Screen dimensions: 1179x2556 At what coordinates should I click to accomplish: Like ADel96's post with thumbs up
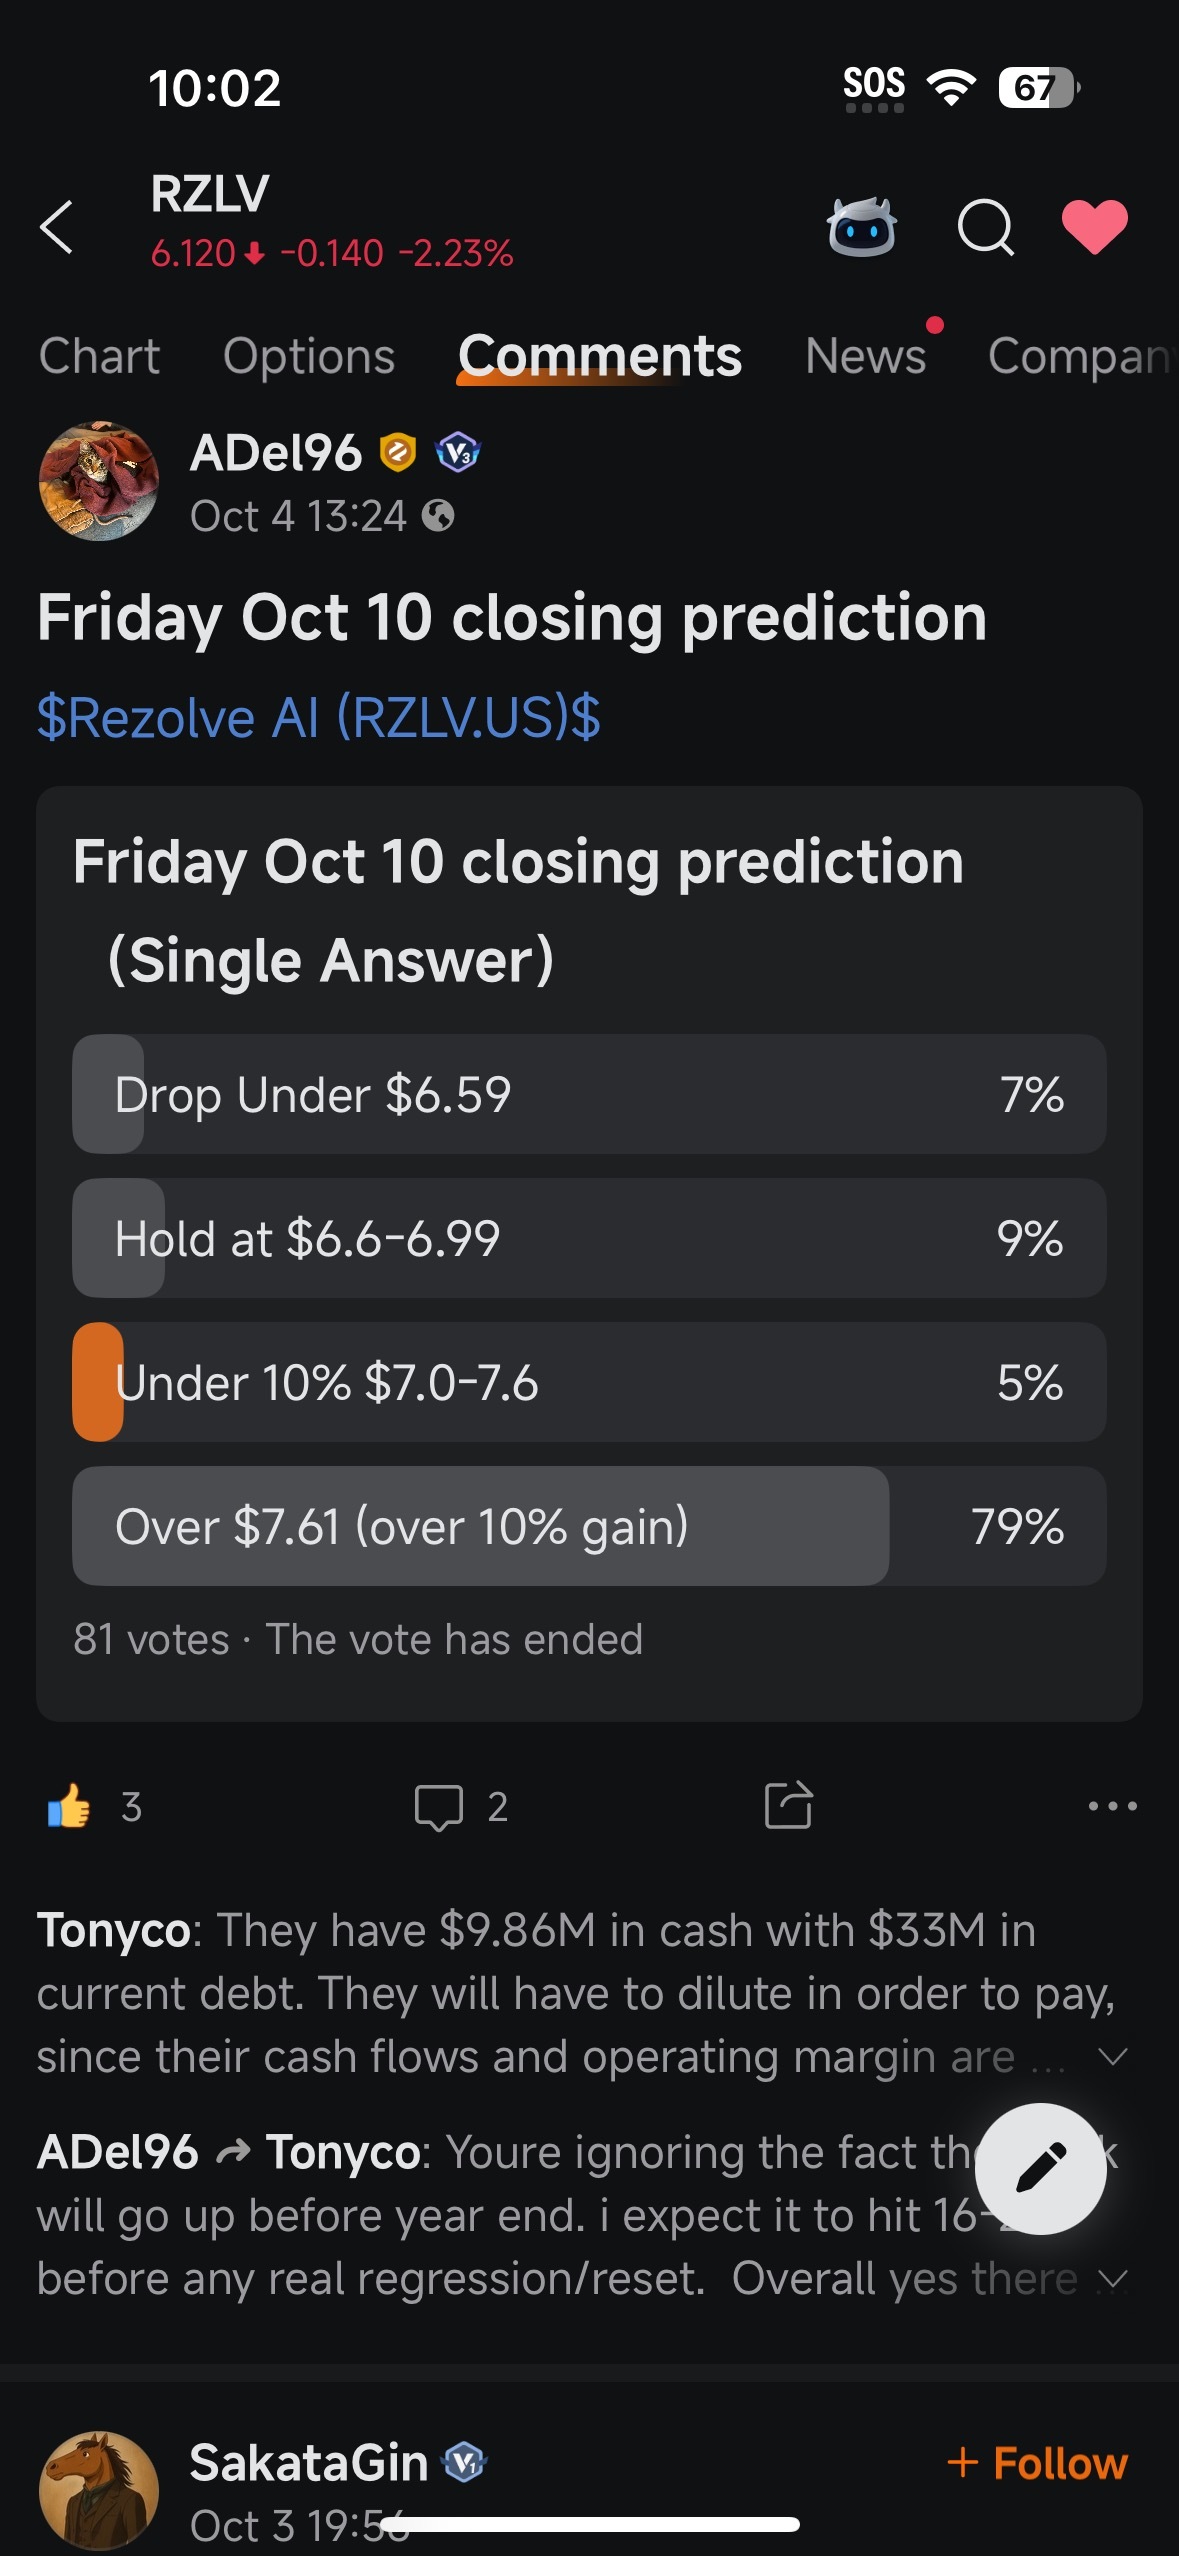69,1806
